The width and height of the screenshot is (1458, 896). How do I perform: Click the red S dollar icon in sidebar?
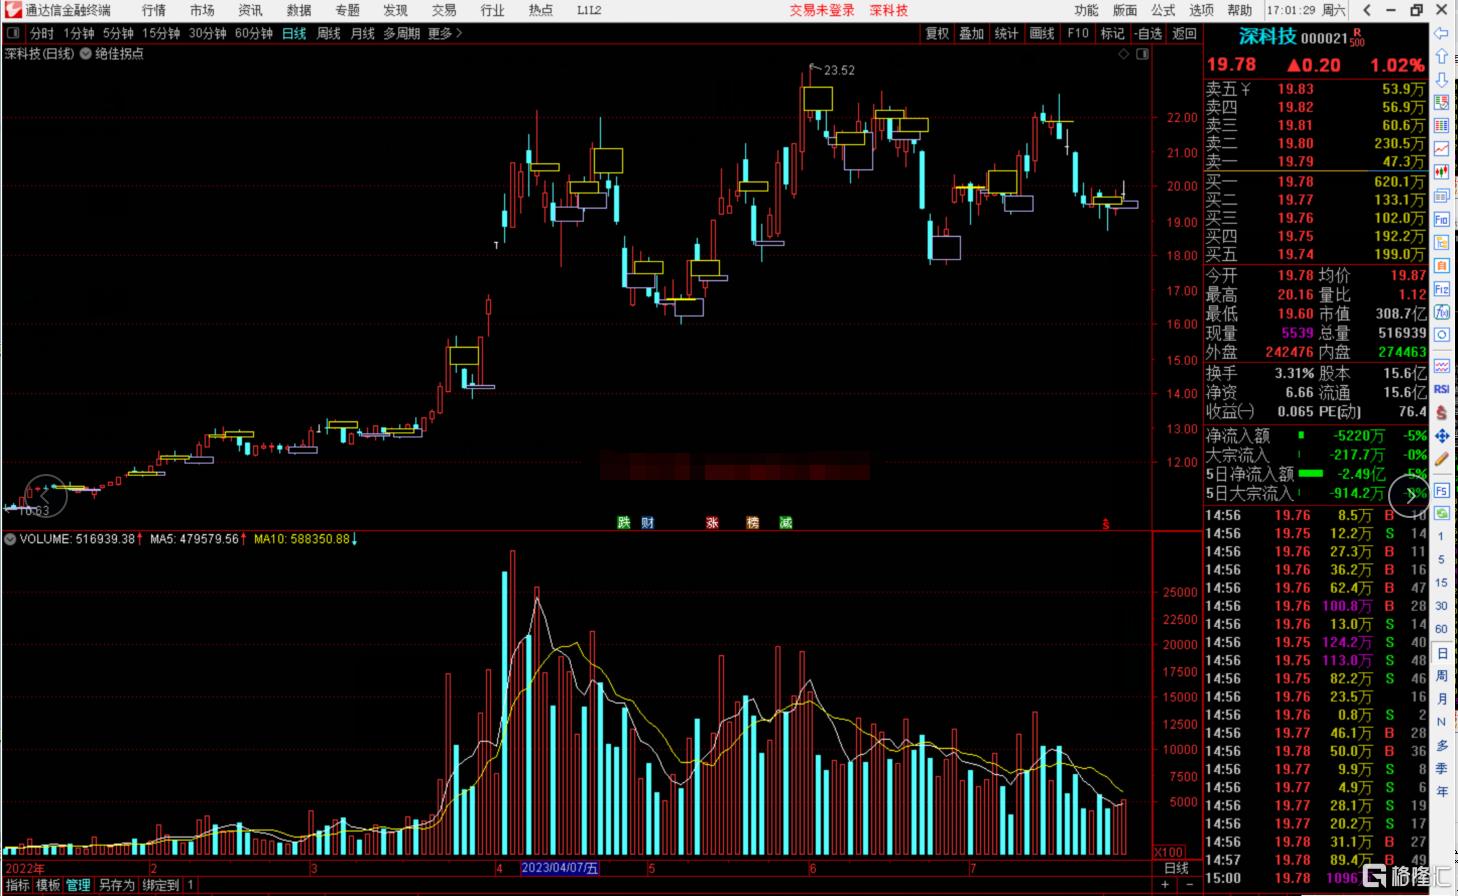click(x=1441, y=412)
